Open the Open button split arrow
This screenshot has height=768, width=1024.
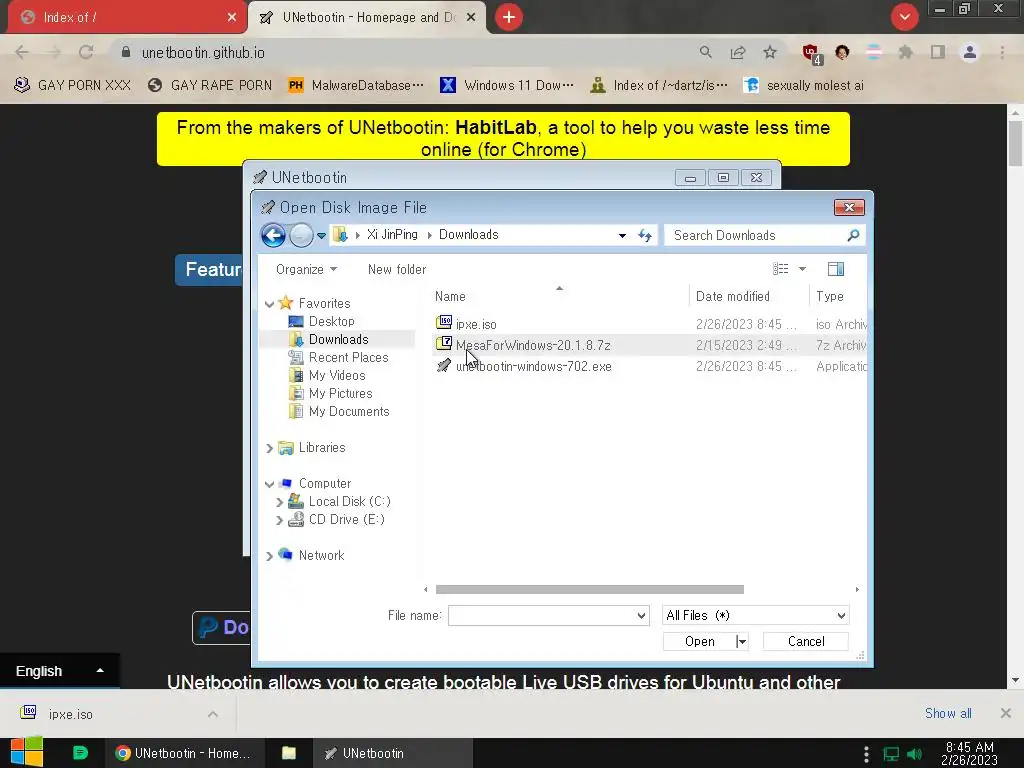point(742,641)
